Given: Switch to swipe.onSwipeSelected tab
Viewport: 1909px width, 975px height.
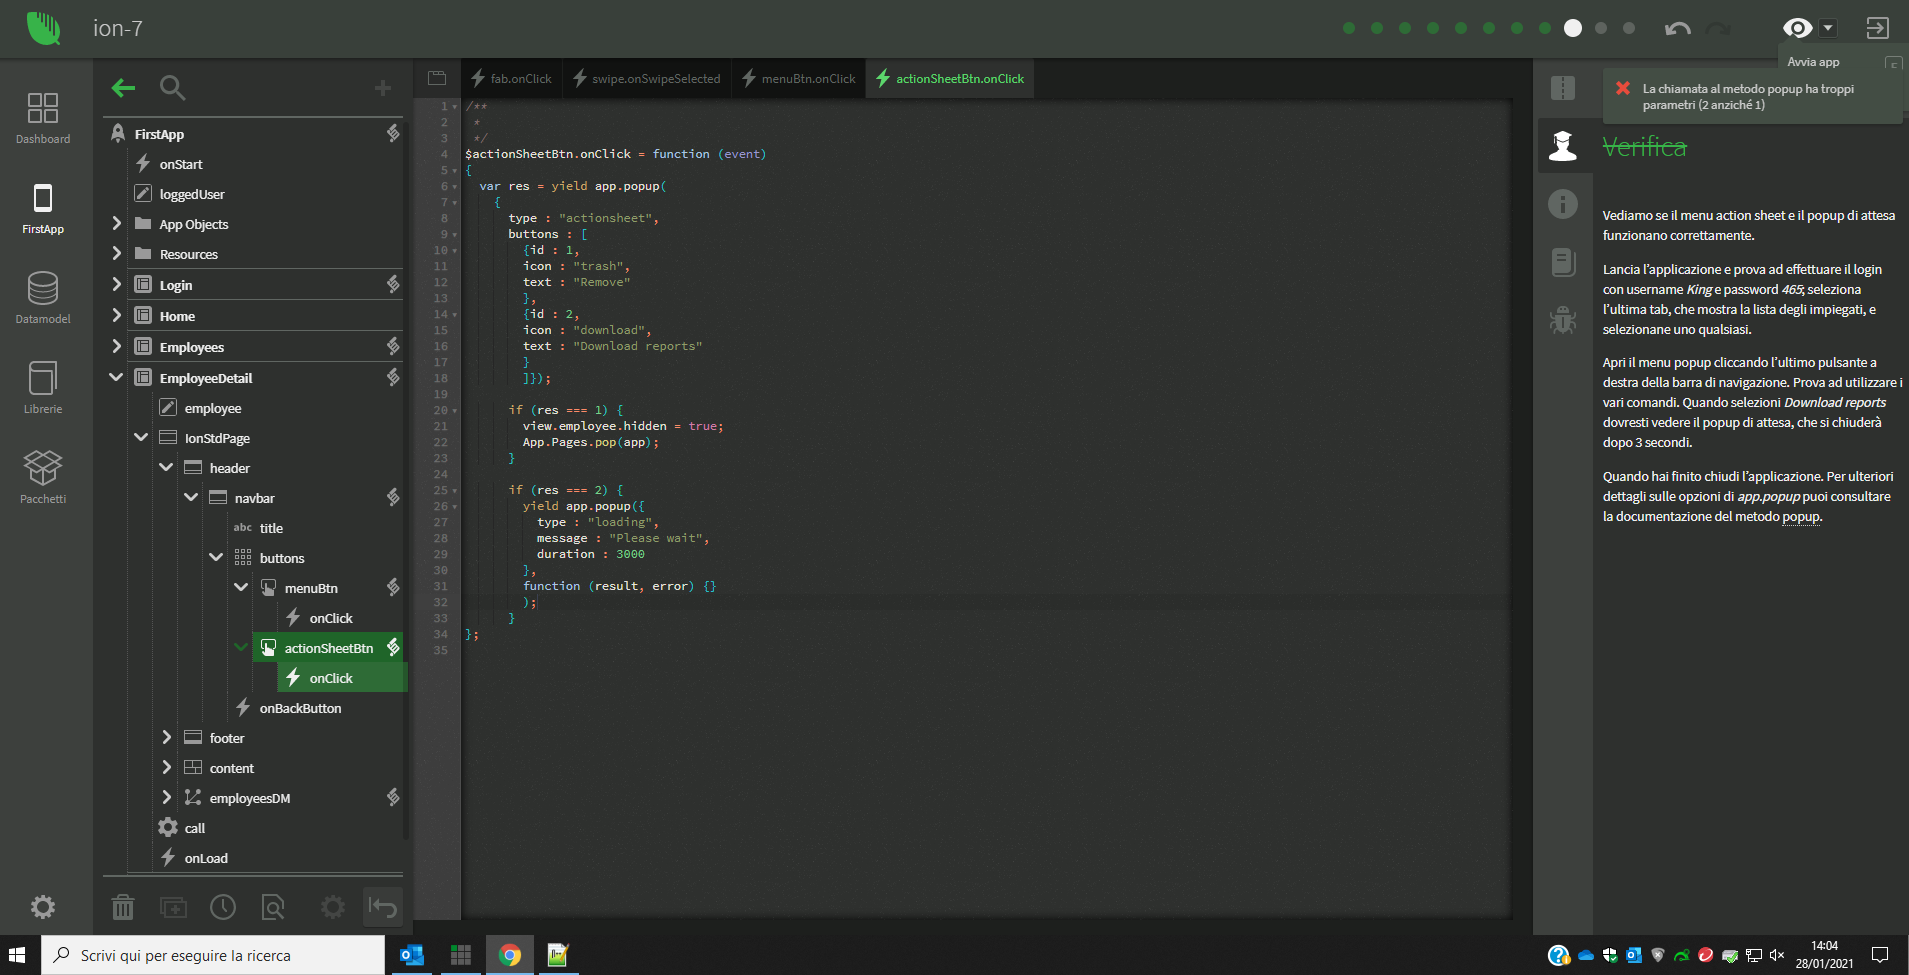Looking at the screenshot, I should click(x=646, y=78).
